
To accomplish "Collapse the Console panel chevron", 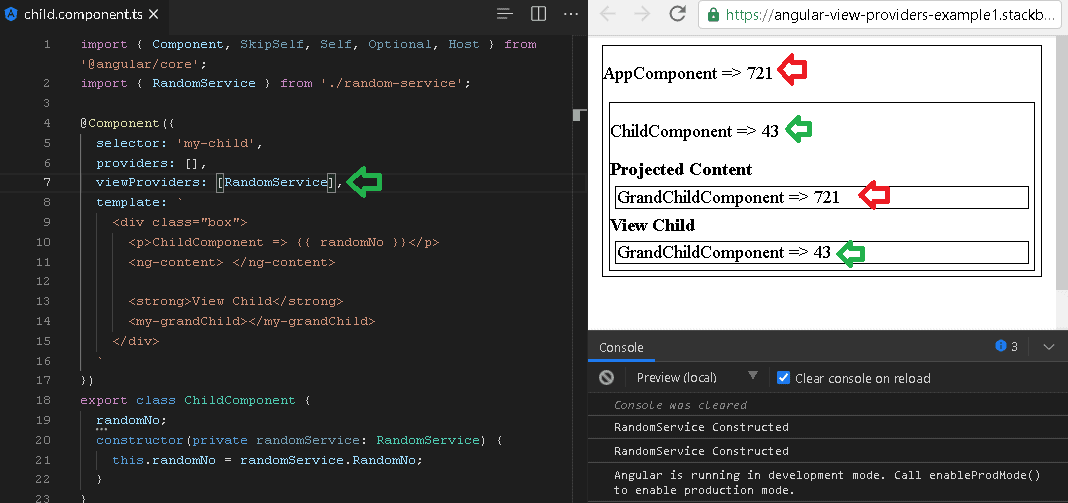I will pyautogui.click(x=1049, y=347).
